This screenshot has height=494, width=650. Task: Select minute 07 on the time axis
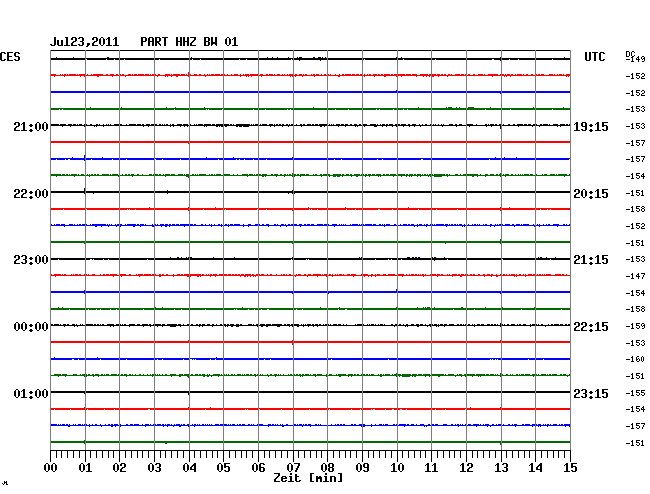tap(292, 468)
